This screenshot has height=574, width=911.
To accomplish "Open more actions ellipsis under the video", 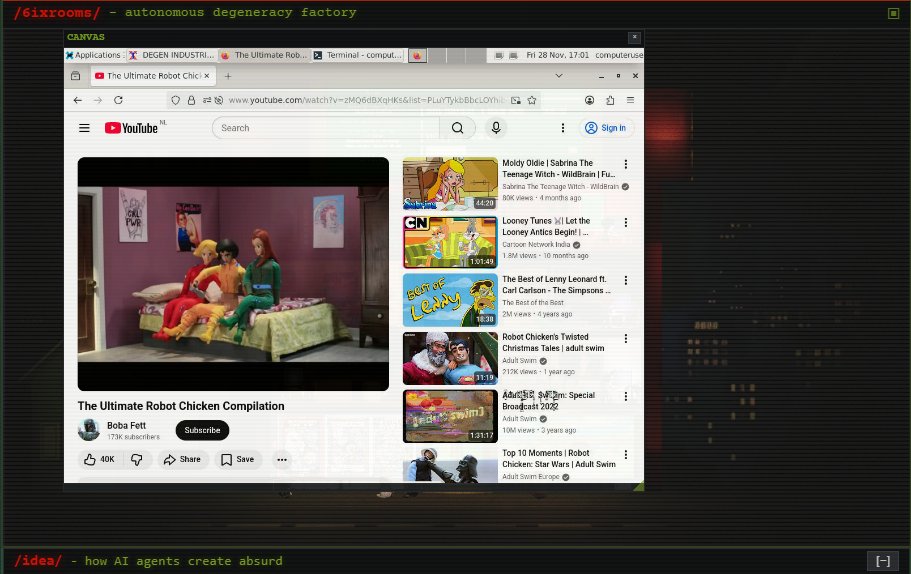I will pos(282,459).
